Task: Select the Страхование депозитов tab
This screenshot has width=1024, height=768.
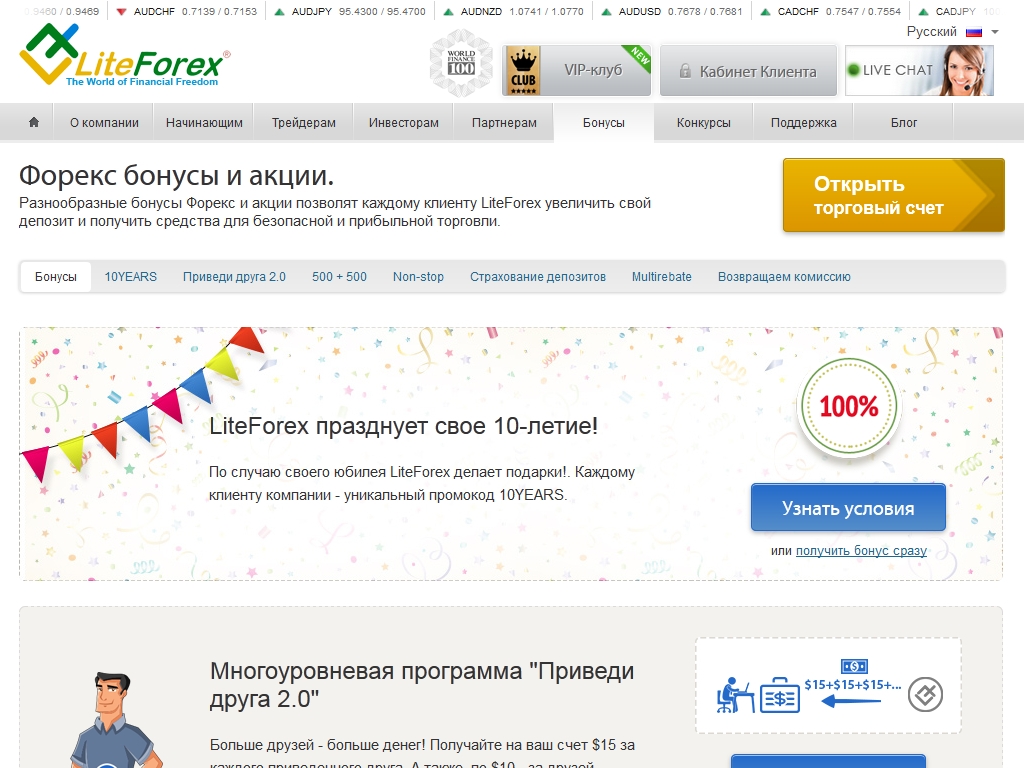Action: point(537,277)
